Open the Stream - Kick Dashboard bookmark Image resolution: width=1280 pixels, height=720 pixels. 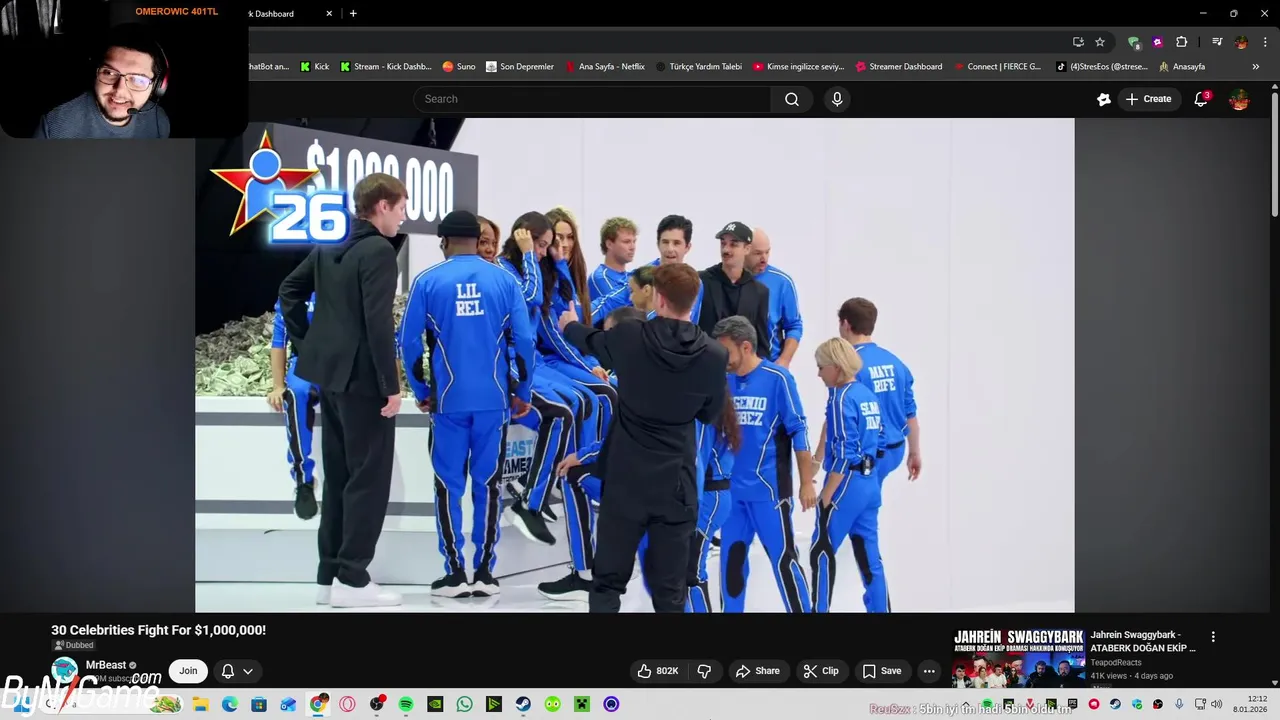point(386,67)
